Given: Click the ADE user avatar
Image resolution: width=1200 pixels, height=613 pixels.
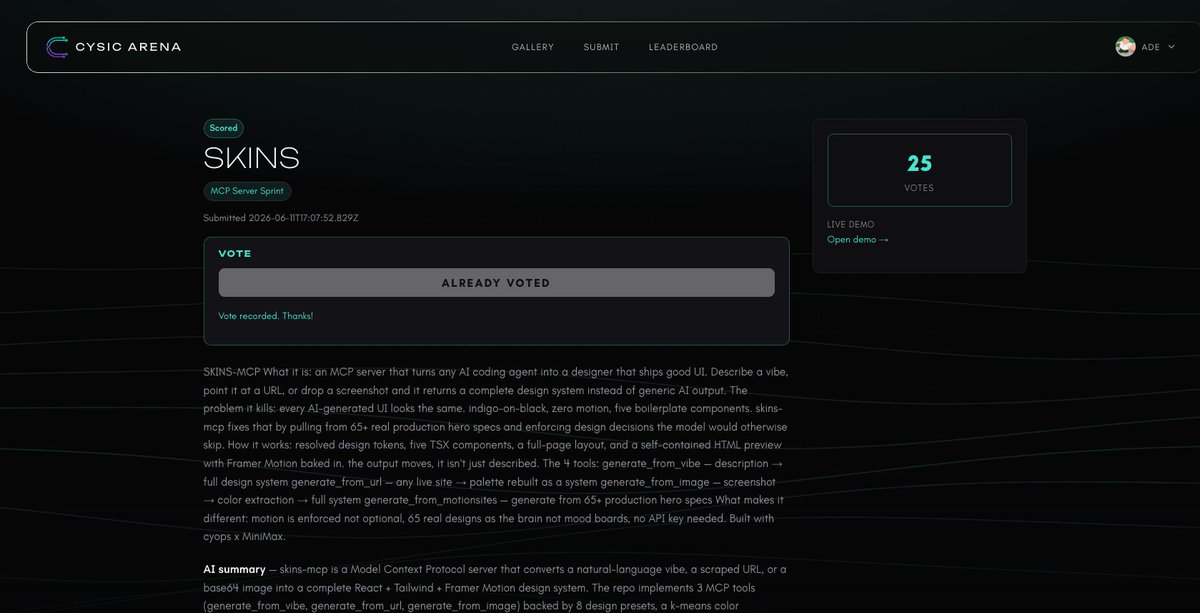Looking at the screenshot, I should [x=1126, y=47].
